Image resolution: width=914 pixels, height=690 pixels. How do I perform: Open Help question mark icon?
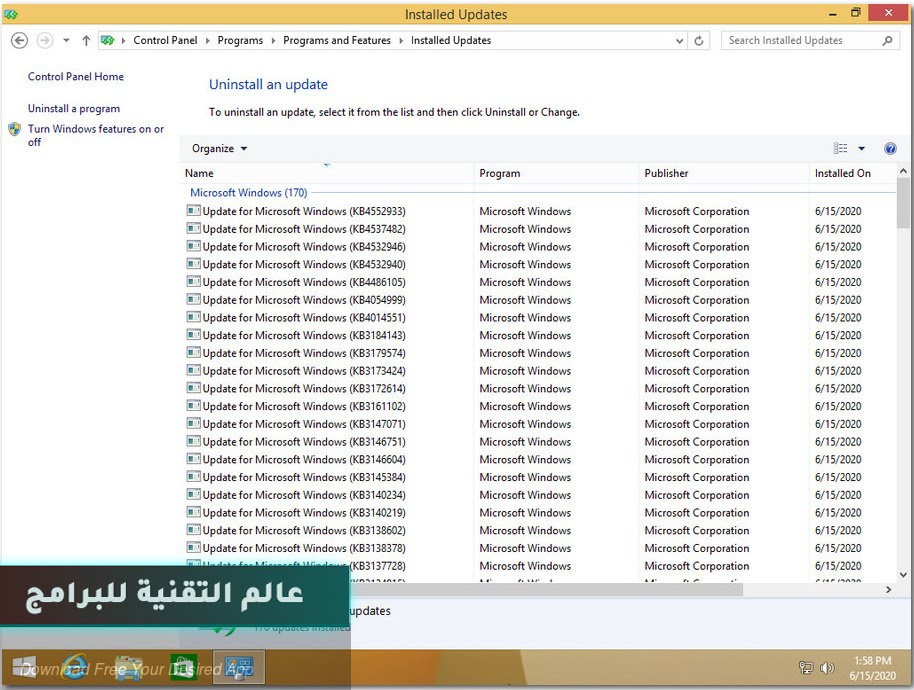pos(890,149)
